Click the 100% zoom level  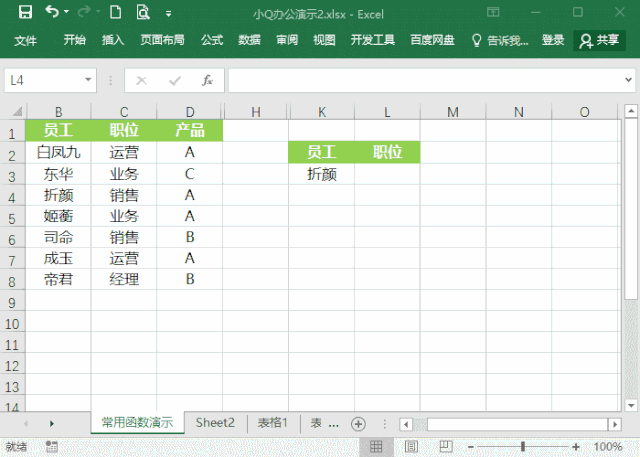click(x=608, y=446)
